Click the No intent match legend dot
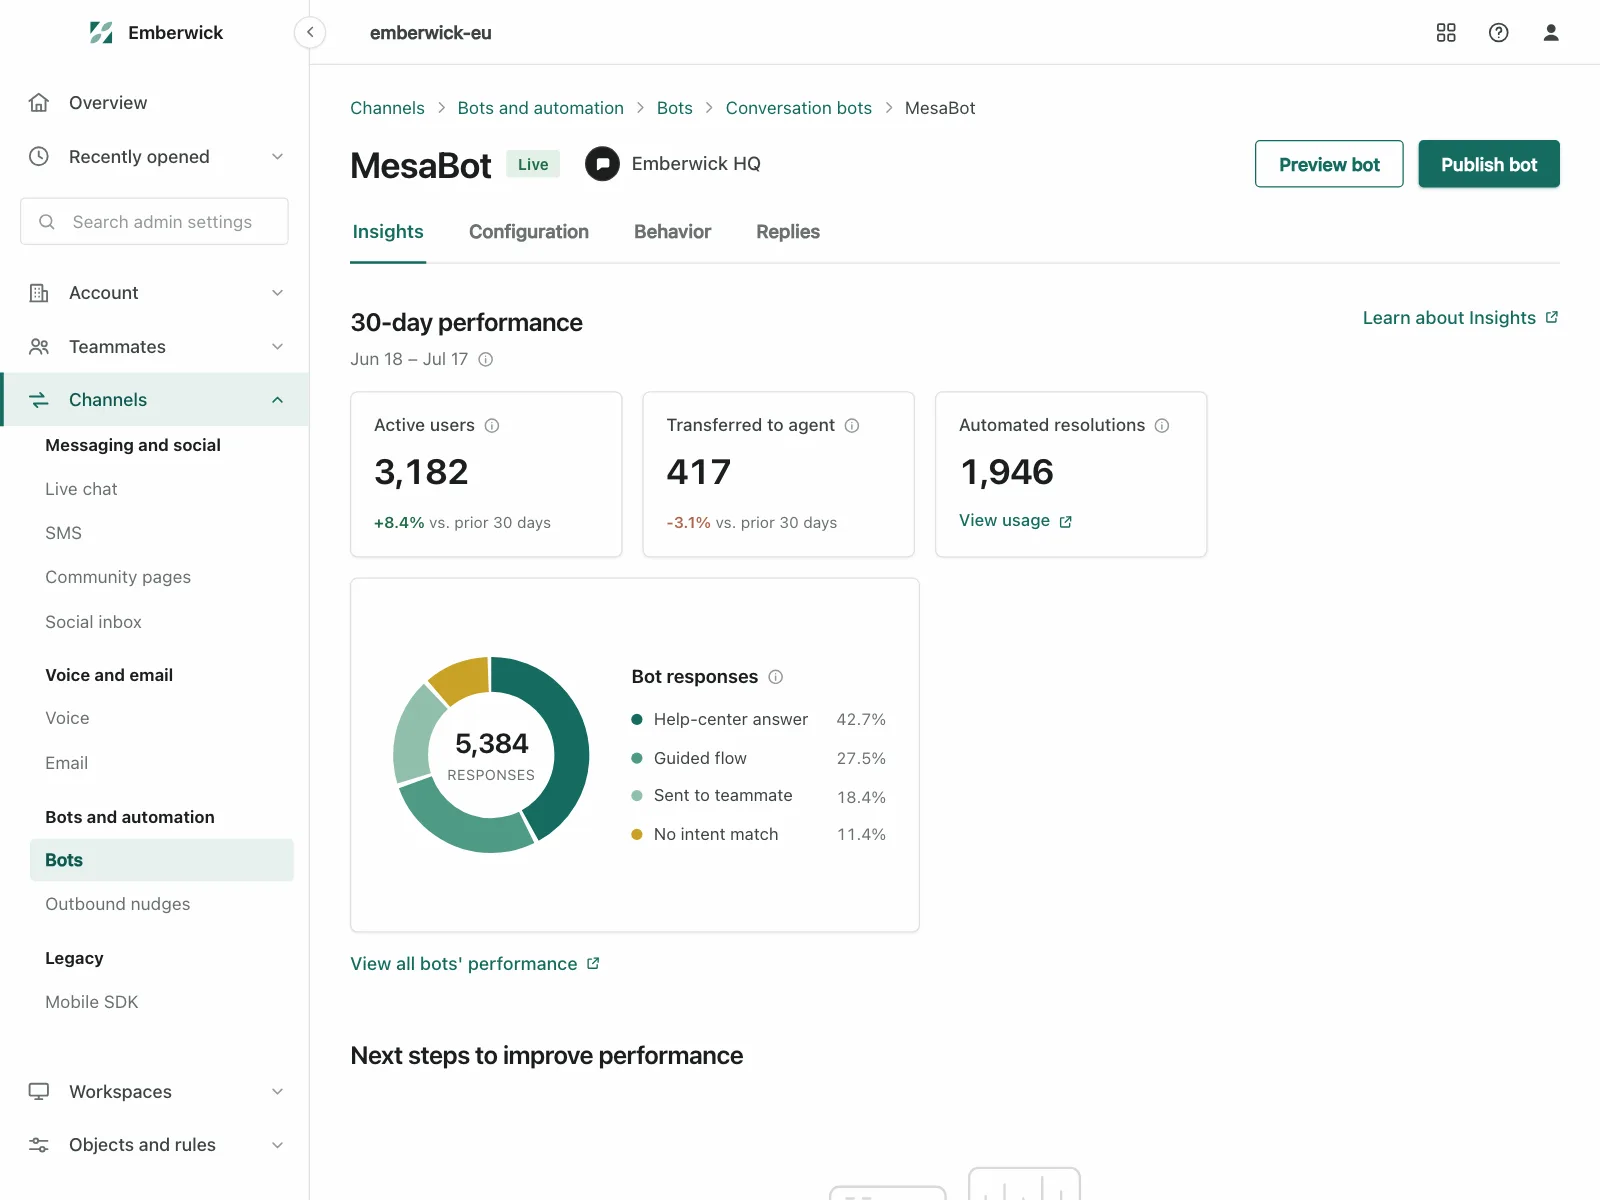 click(637, 835)
